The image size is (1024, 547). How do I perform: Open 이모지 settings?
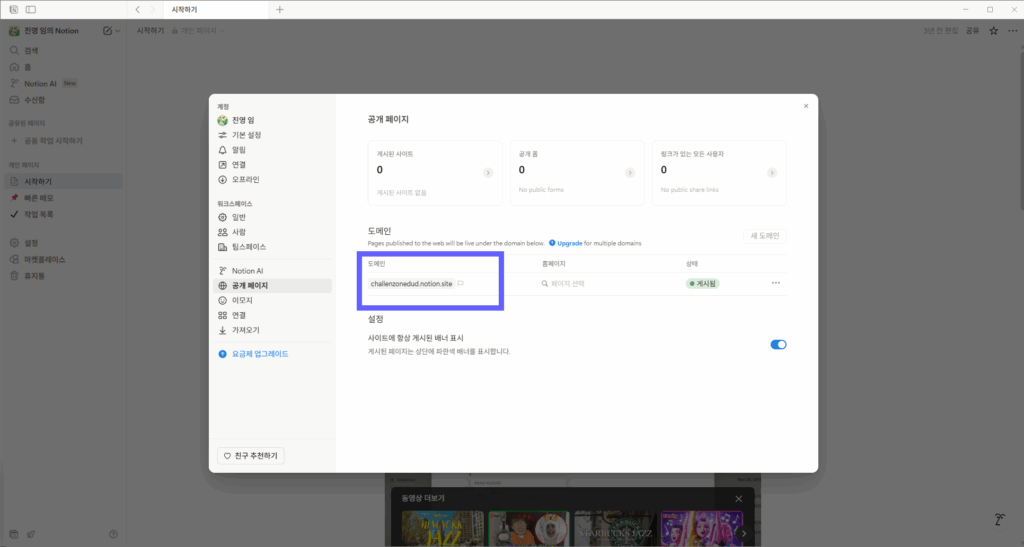click(x=272, y=301)
